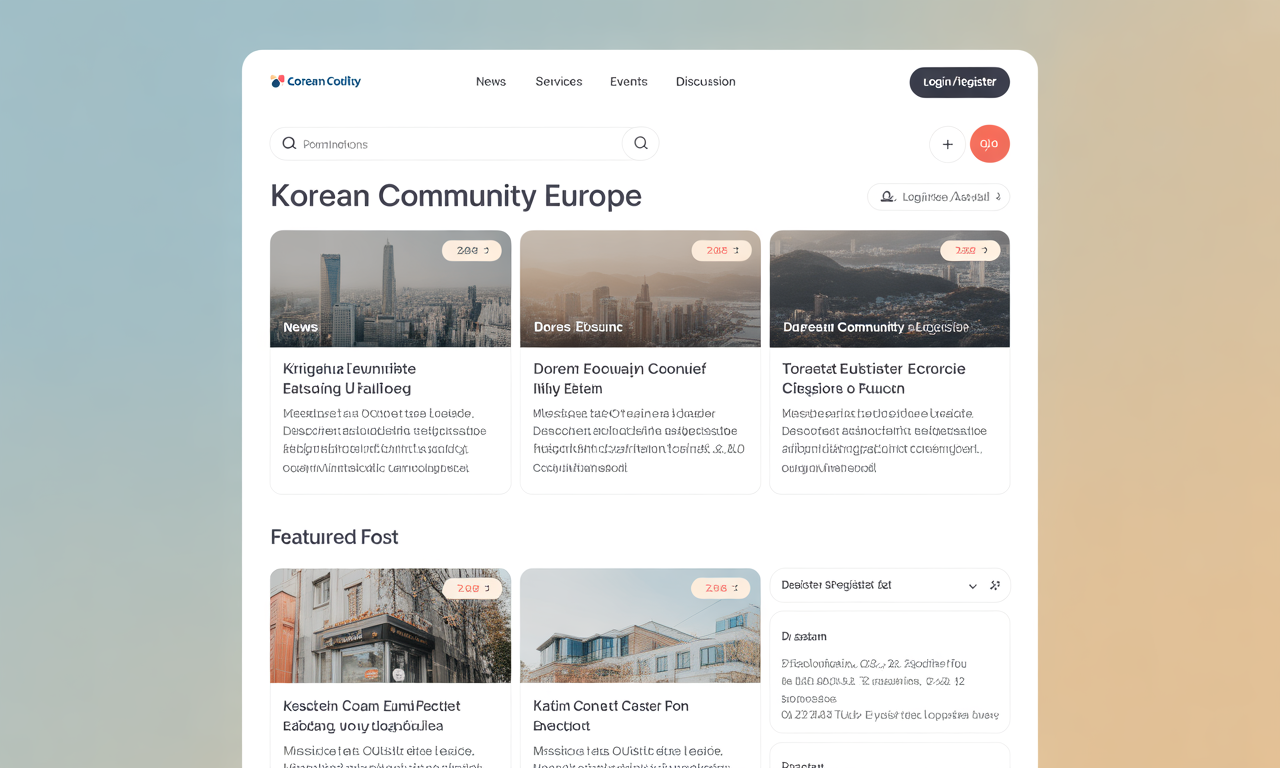Open the Services menu item
This screenshot has width=1280, height=768.
559,82
